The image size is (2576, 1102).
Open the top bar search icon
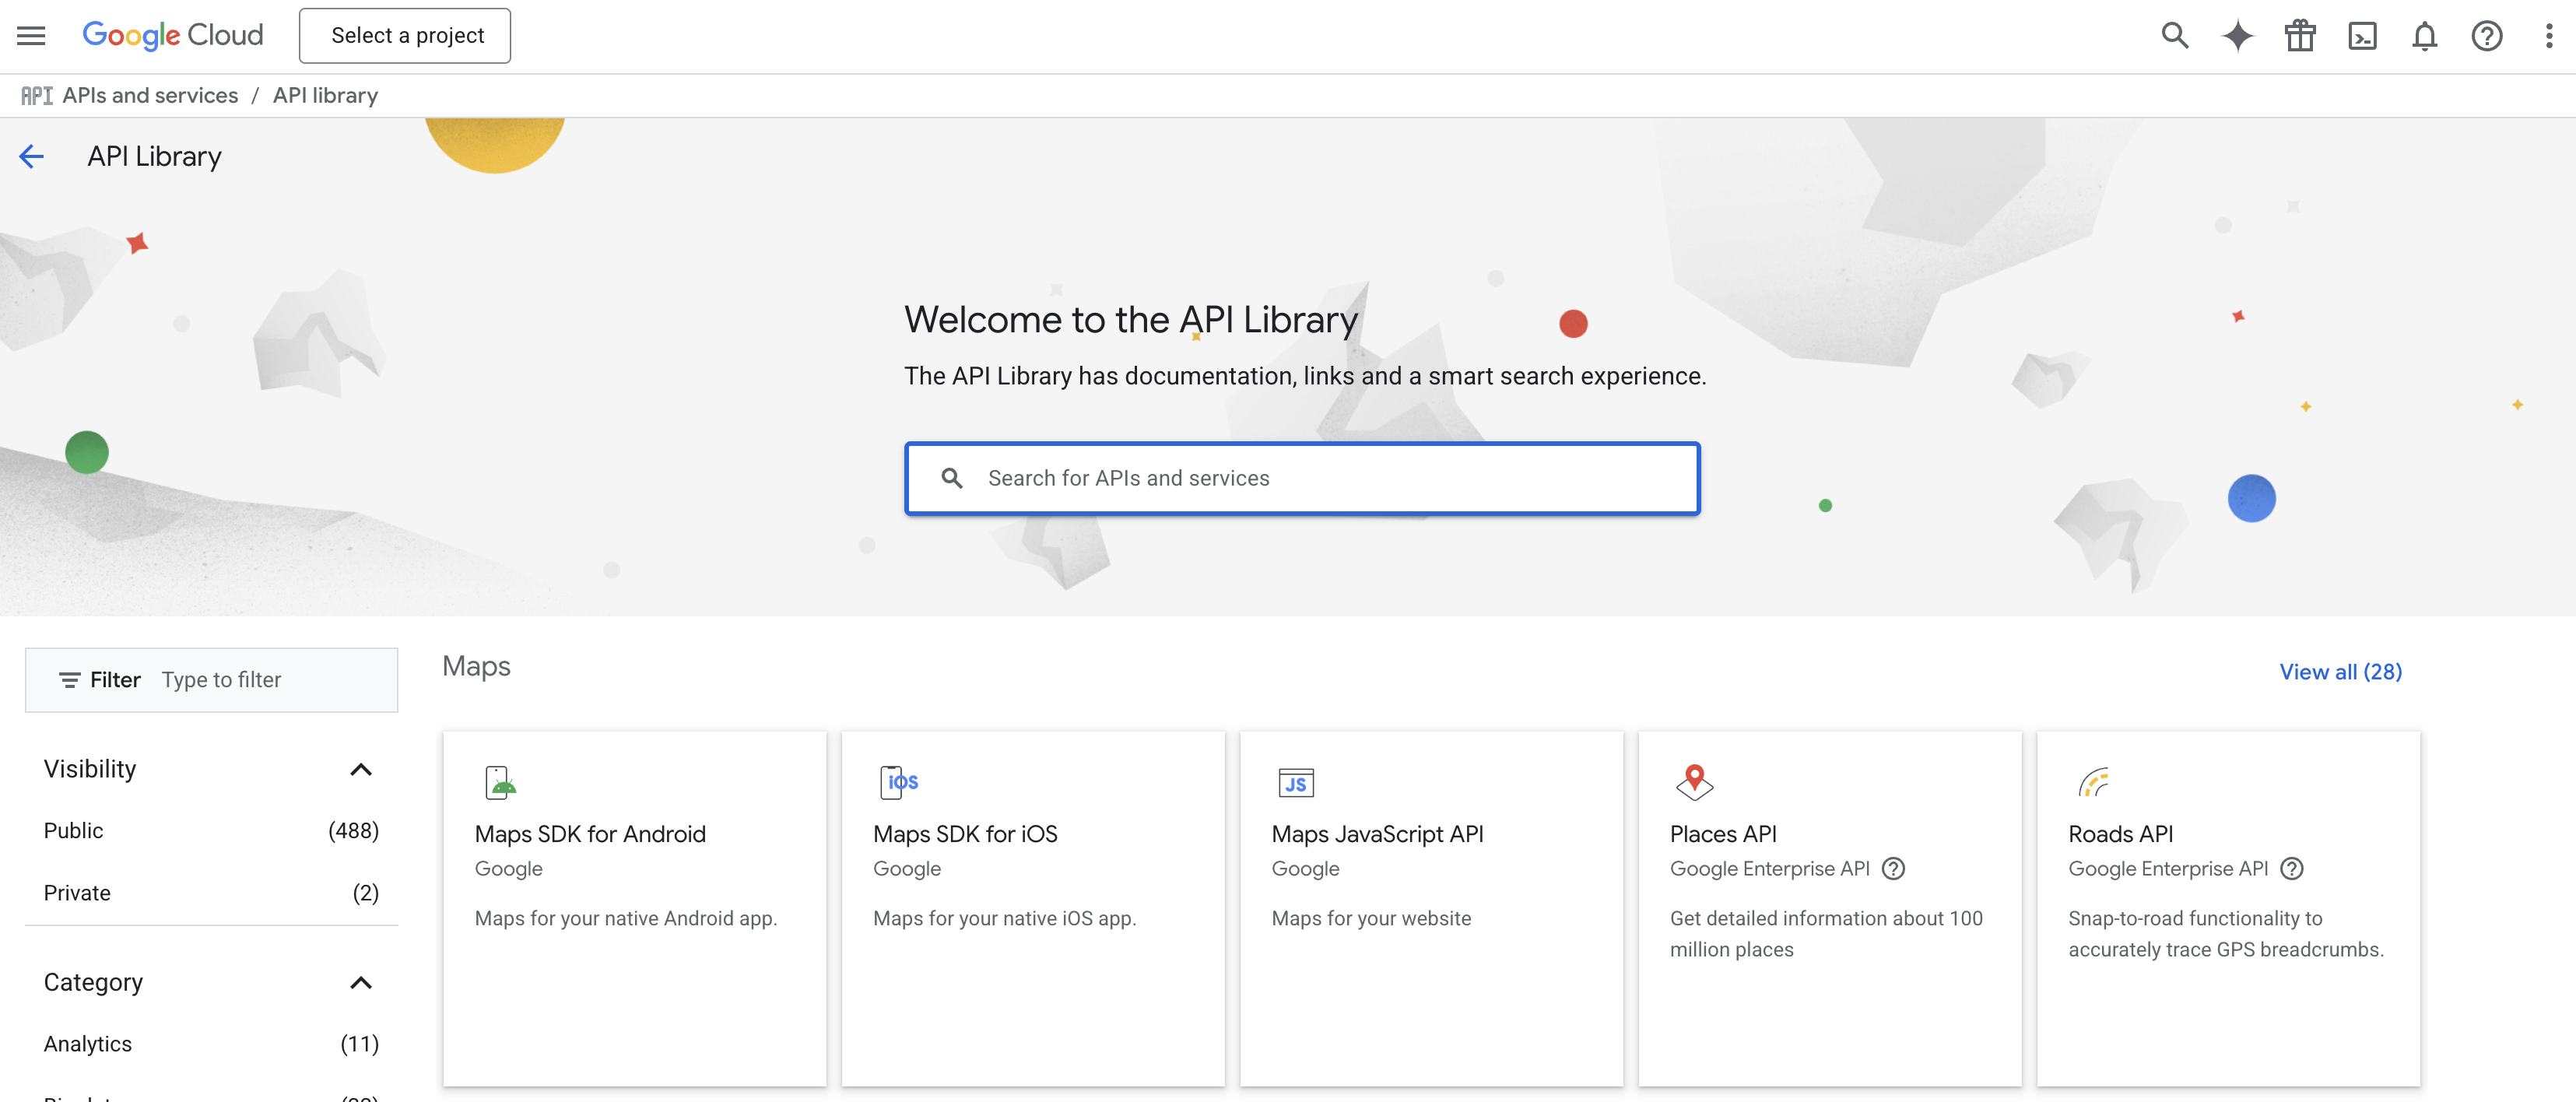(2175, 36)
